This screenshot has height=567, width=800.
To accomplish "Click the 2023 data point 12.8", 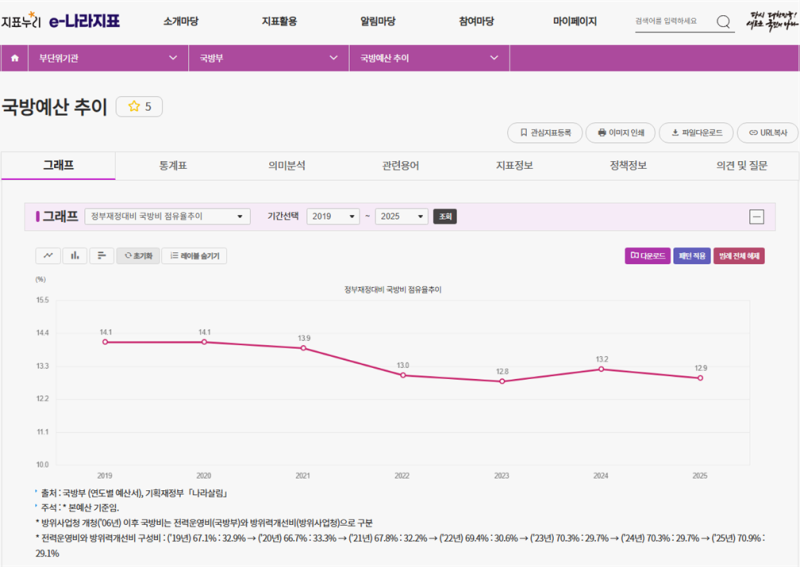I will (x=502, y=381).
